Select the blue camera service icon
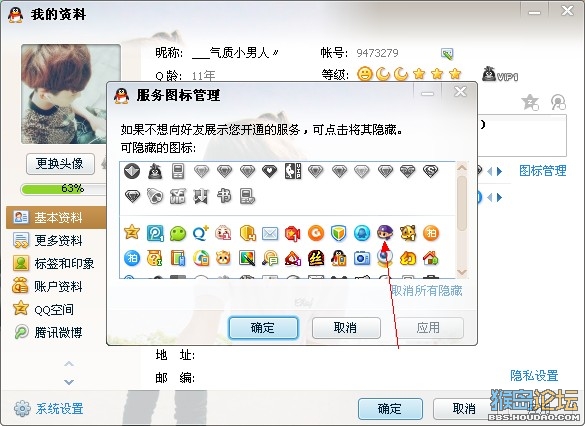 click(362, 258)
